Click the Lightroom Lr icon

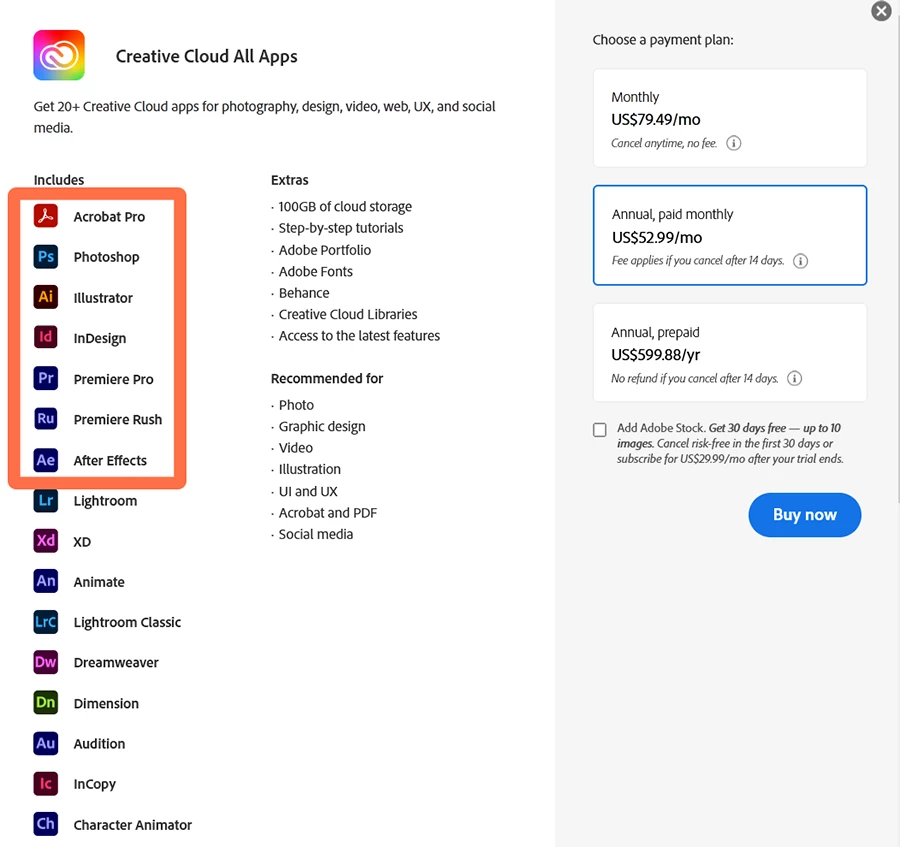(x=46, y=500)
